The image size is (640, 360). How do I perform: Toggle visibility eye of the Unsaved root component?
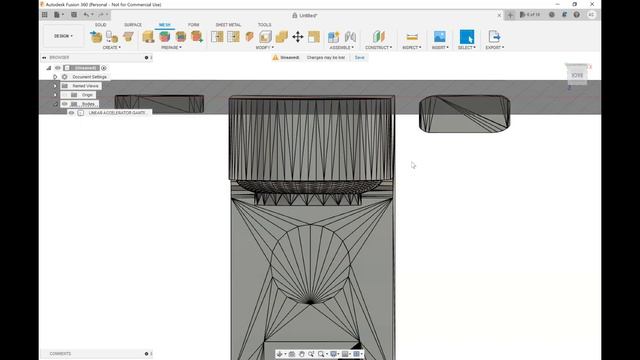(x=58, y=68)
